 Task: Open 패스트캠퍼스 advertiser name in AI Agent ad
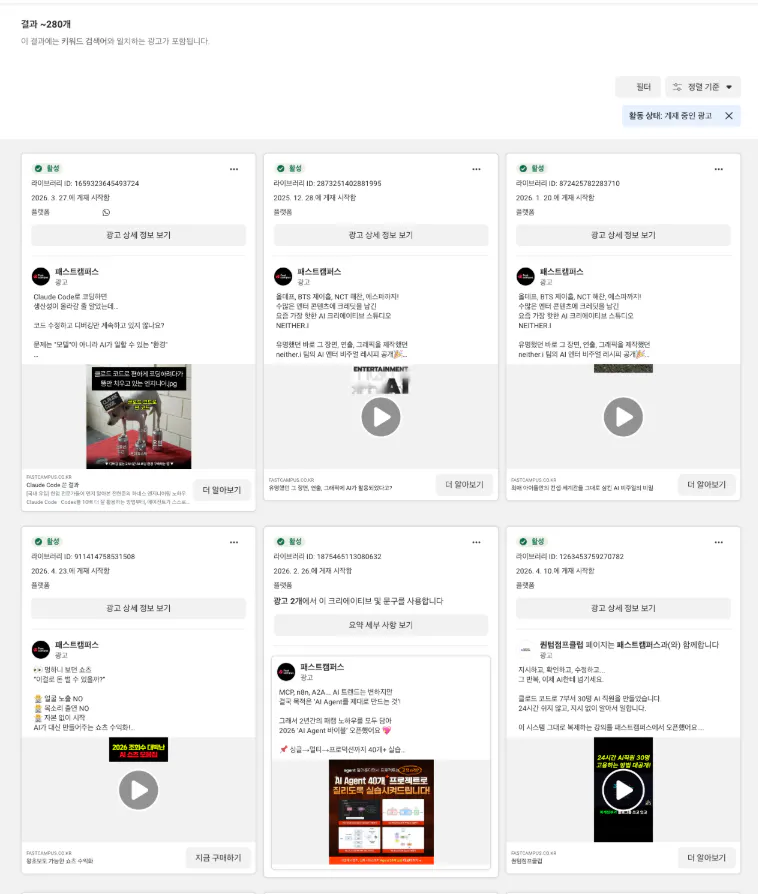[x=322, y=667]
